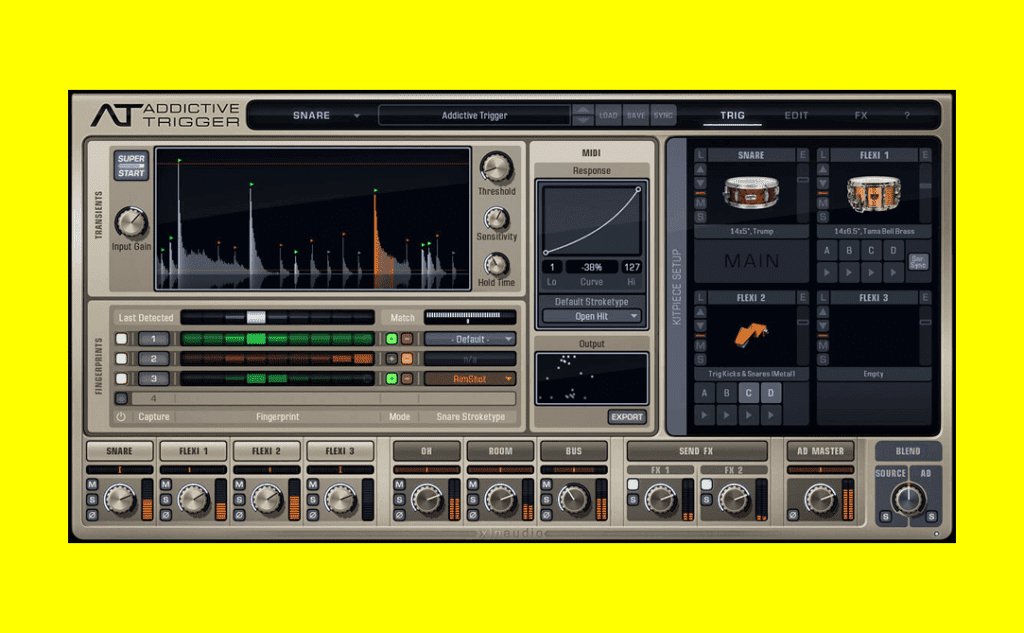Open the Default stroketype dropdown on row 1

click(470, 339)
